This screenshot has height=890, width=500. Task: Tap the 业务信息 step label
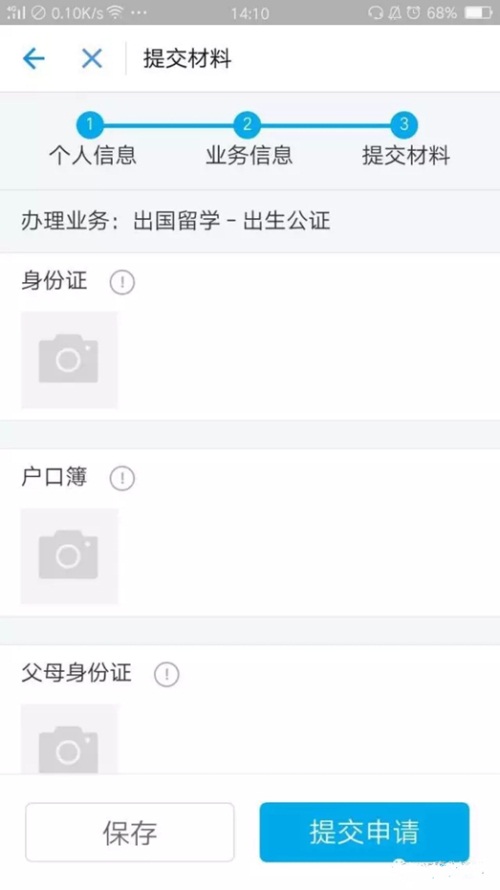249,155
